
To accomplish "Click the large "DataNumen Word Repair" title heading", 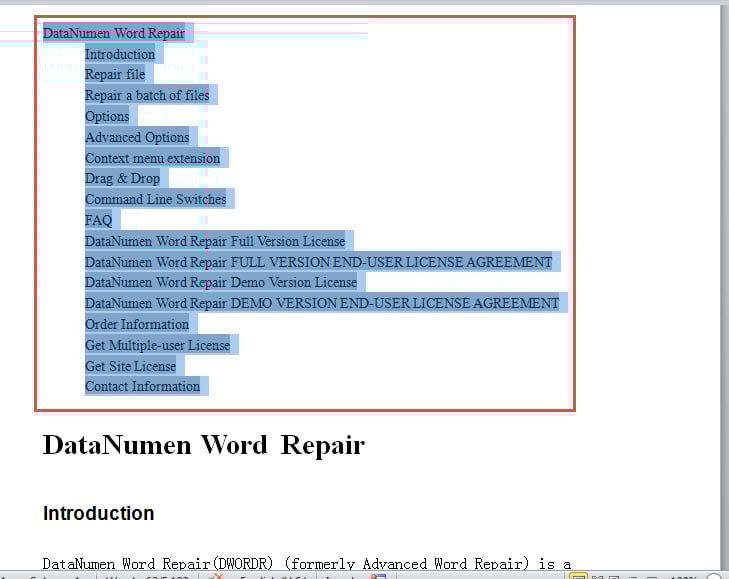I will (x=203, y=445).
